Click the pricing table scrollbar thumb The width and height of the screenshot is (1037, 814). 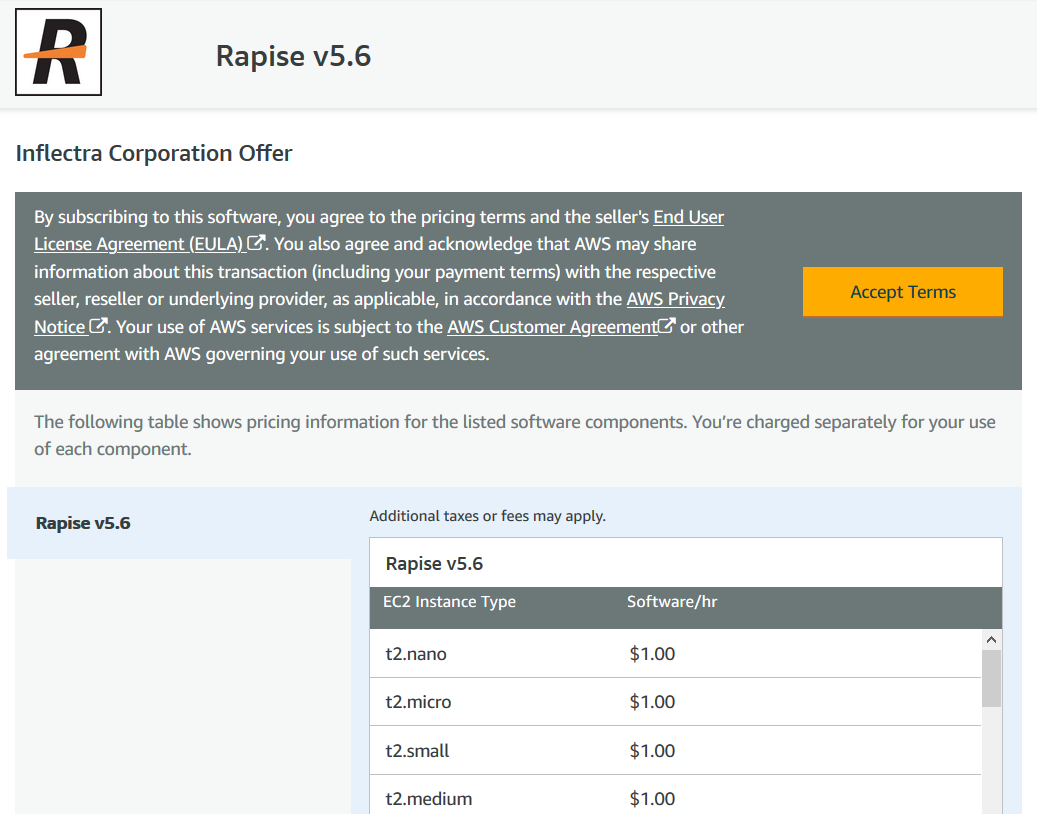[x=991, y=680]
